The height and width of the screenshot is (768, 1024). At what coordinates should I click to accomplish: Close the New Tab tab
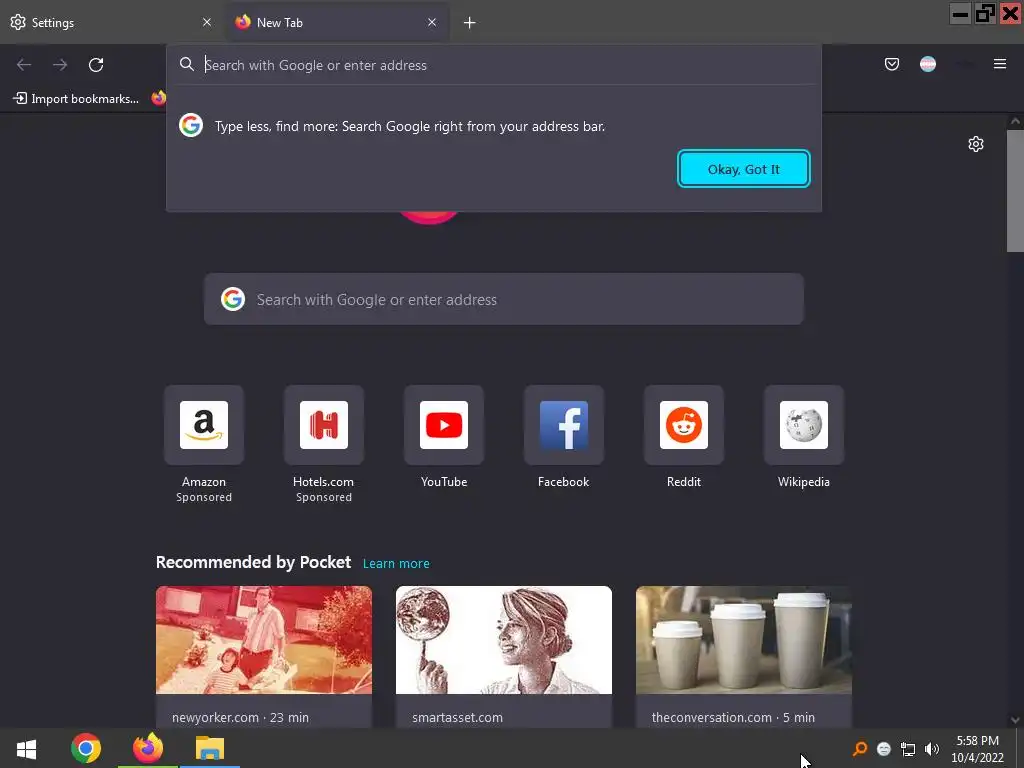point(432,22)
